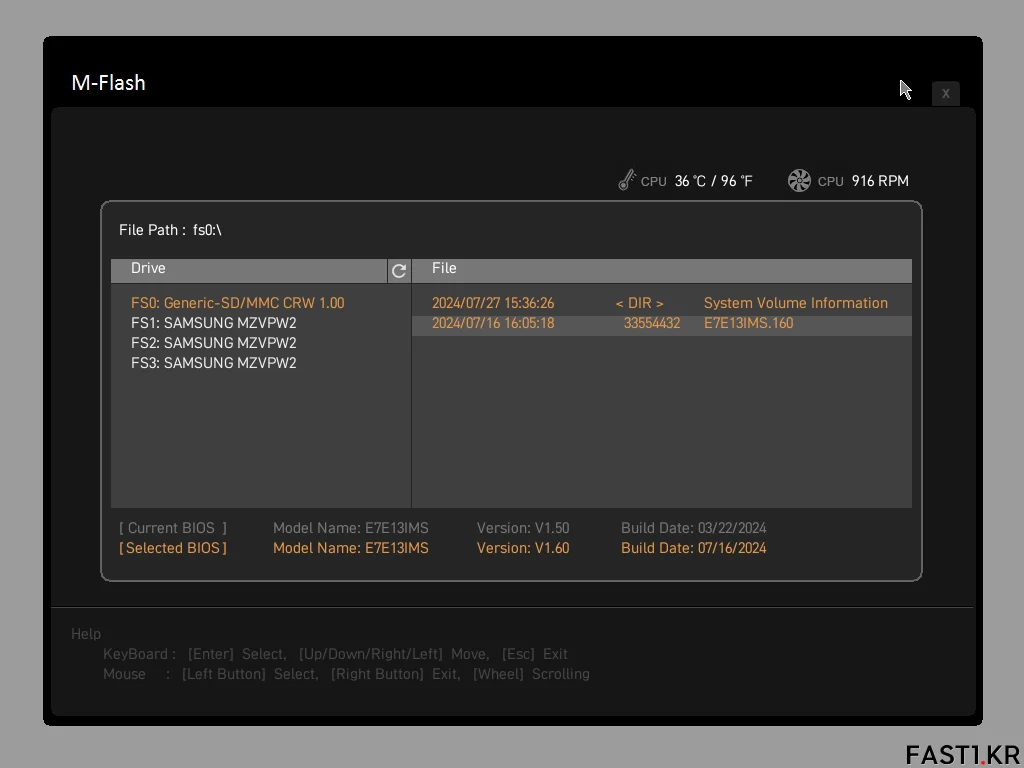Click the Current BIOS label
The image size is (1024, 768).
[x=173, y=528]
